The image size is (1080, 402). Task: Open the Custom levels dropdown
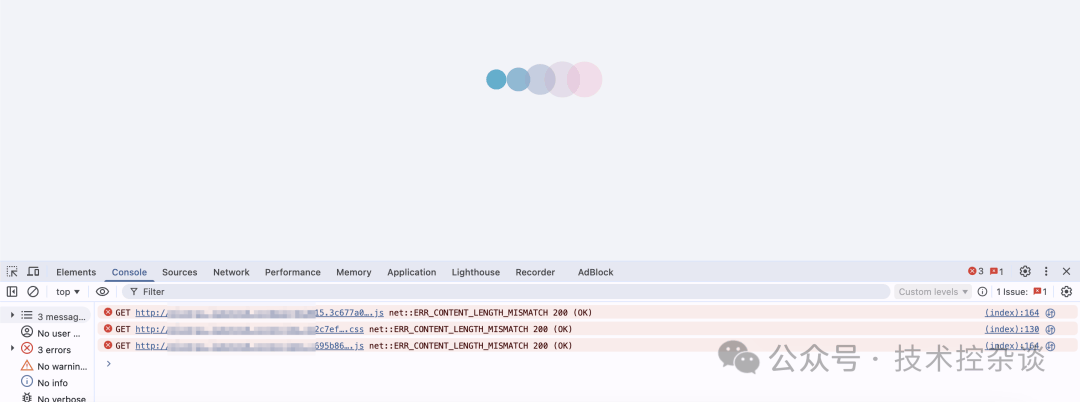click(x=933, y=292)
